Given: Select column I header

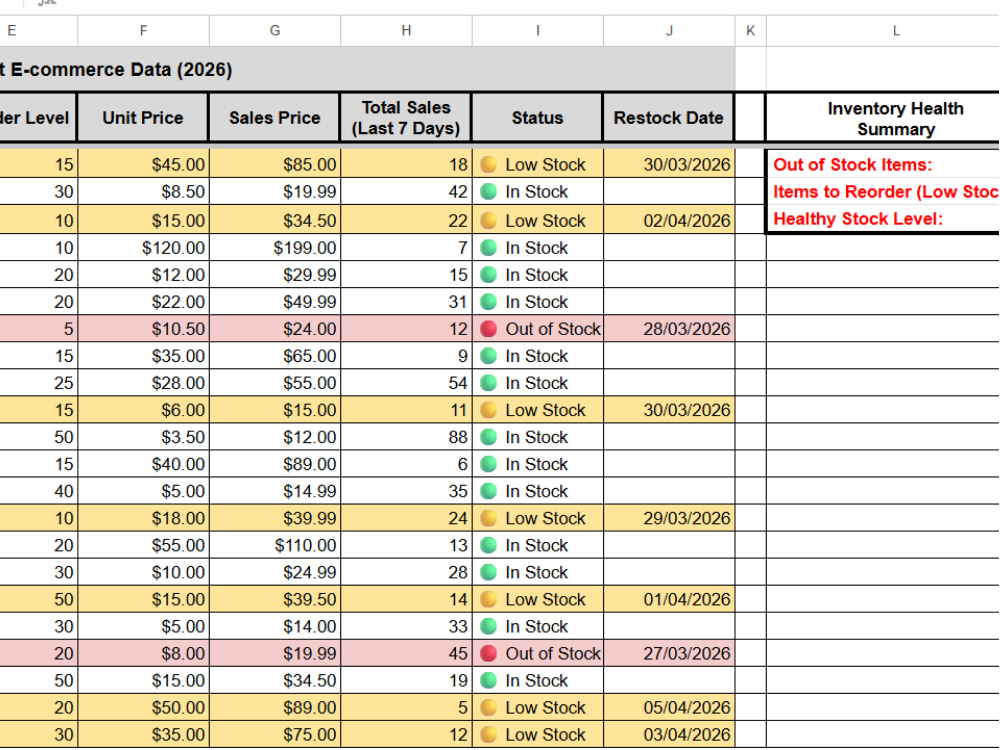Looking at the screenshot, I should tap(538, 31).
